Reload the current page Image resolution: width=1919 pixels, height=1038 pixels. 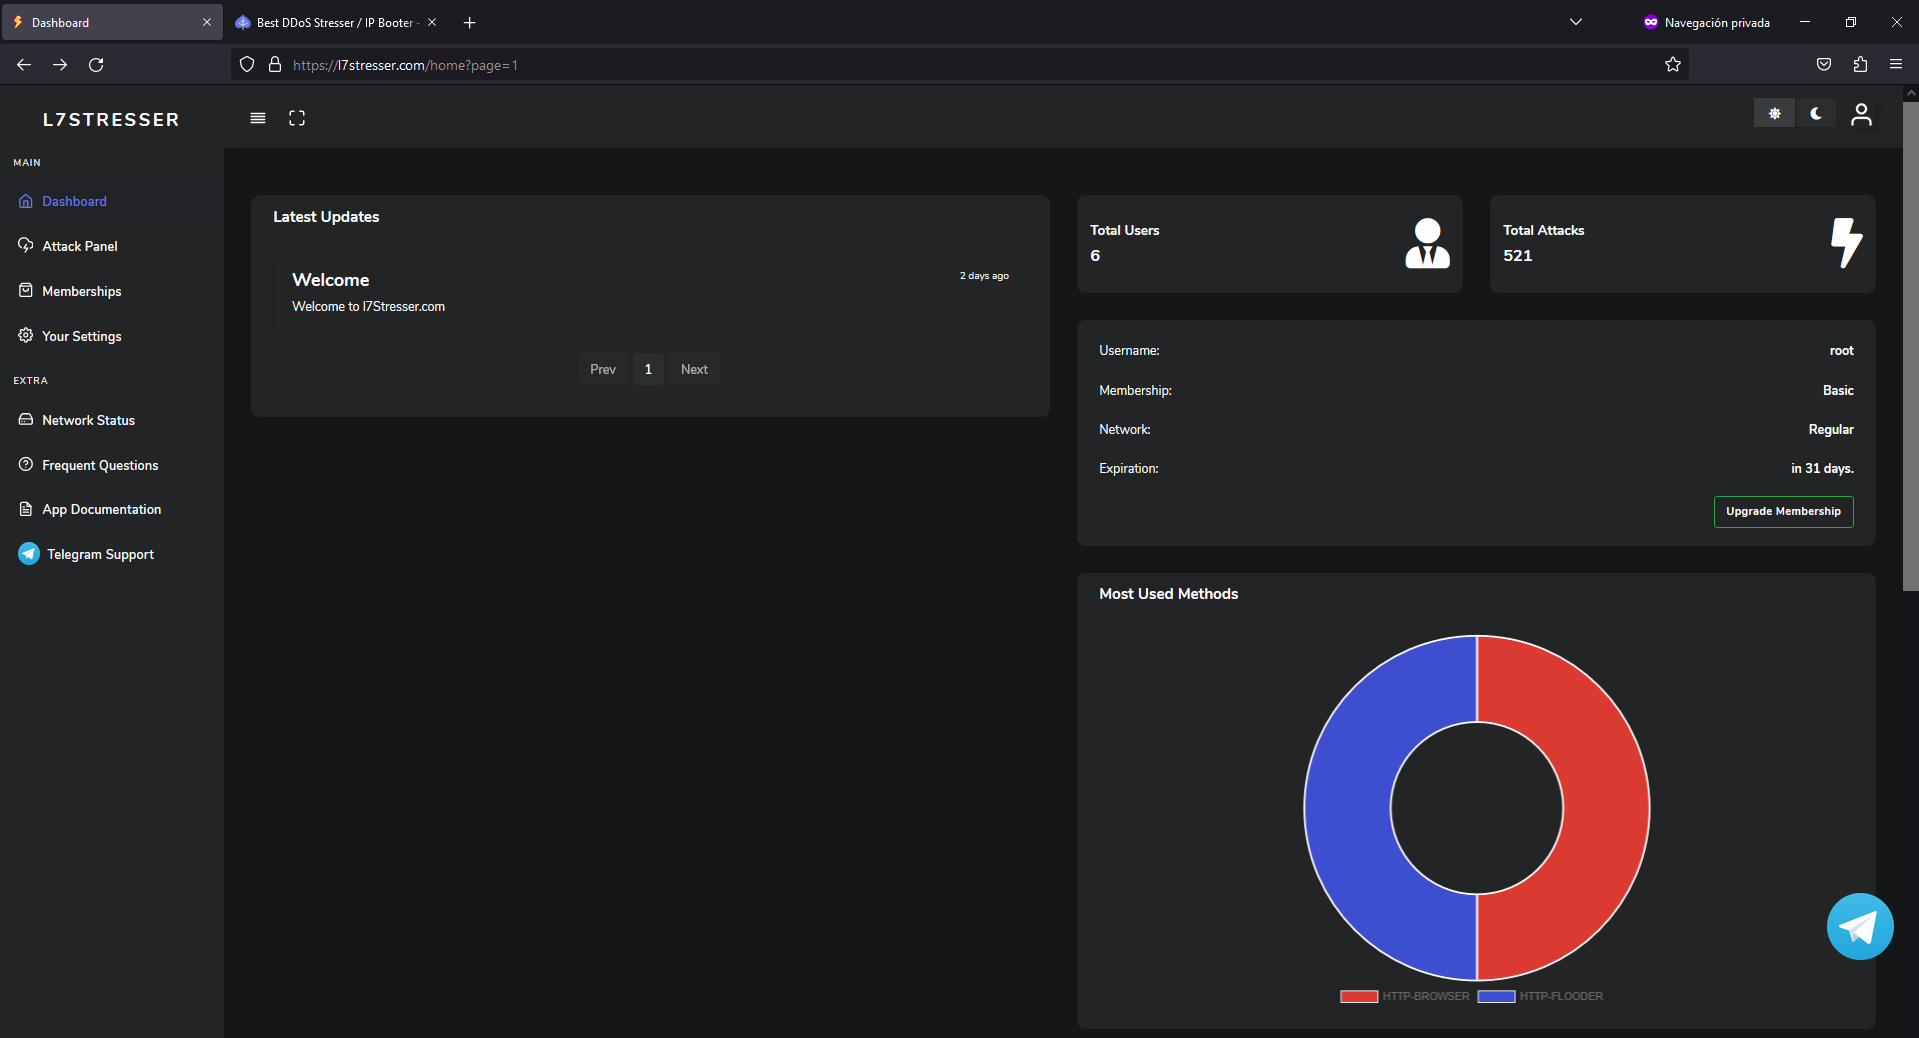pos(96,65)
